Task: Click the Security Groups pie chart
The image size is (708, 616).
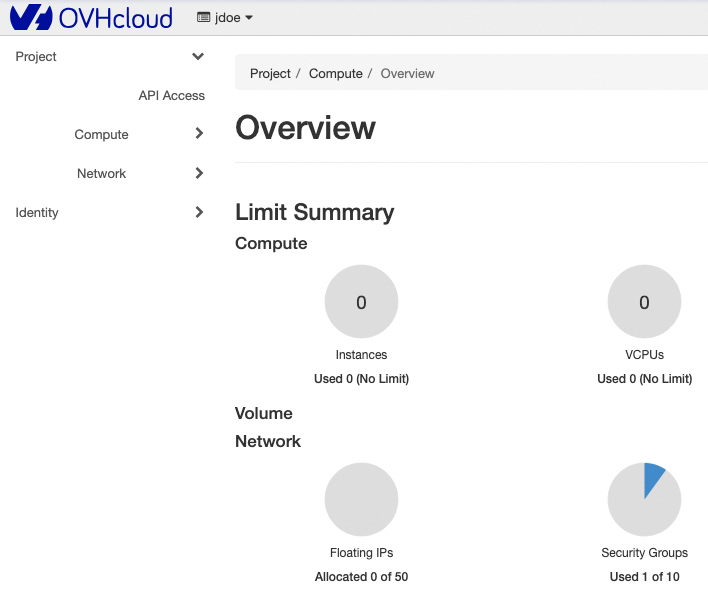Action: 644,500
